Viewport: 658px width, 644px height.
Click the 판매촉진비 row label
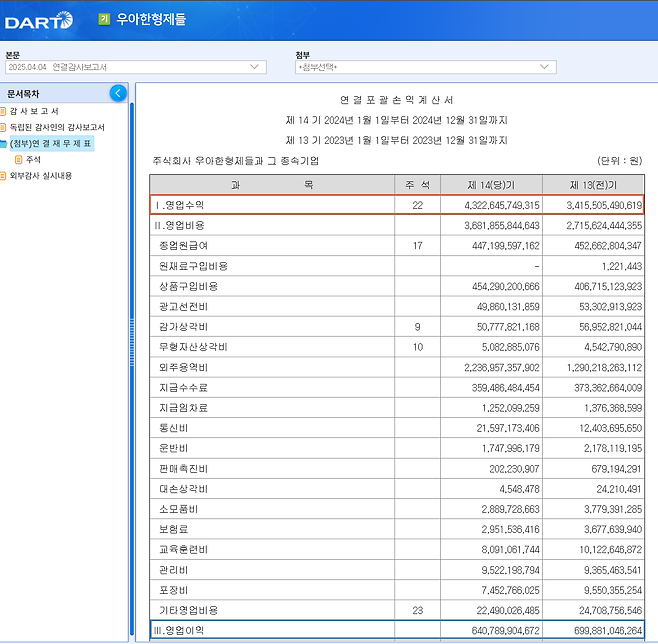click(183, 469)
